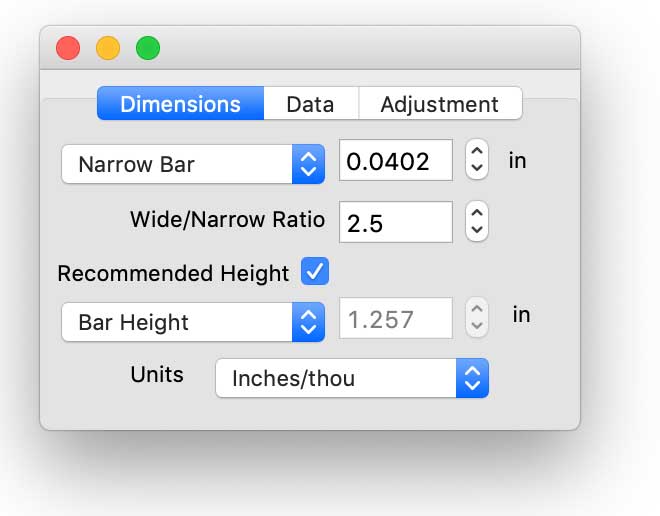
Task: Decrease Wide/Narrow Ratio with stepper down arrow
Action: click(477, 231)
